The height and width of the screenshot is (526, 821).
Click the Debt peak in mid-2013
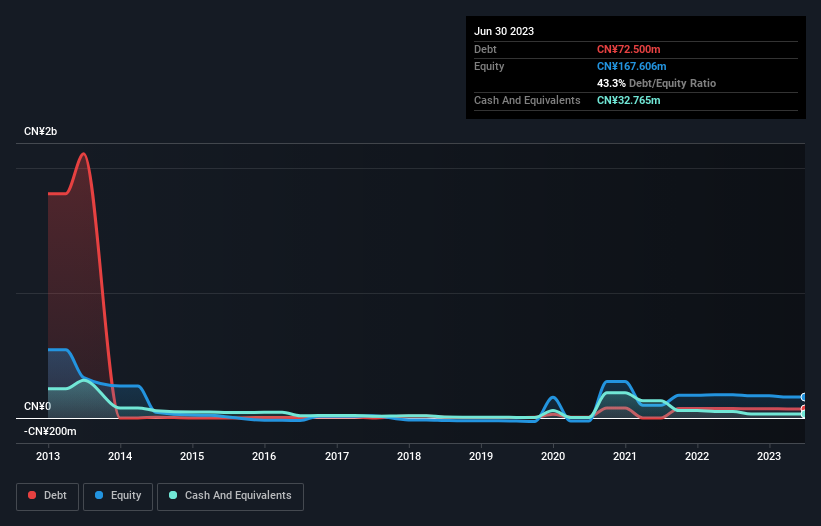83,154
